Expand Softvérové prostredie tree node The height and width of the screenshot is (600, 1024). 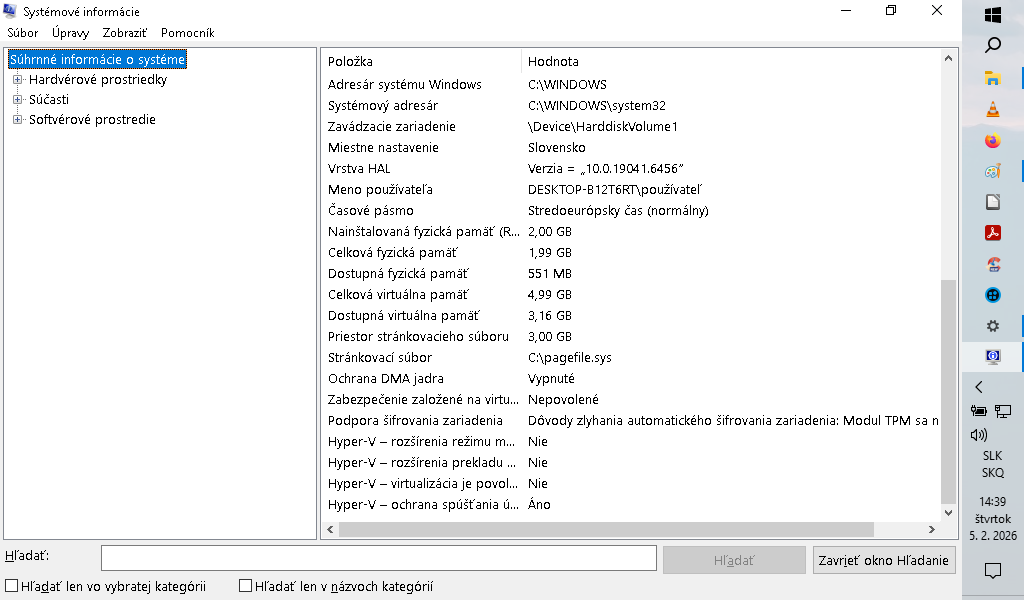coord(18,119)
